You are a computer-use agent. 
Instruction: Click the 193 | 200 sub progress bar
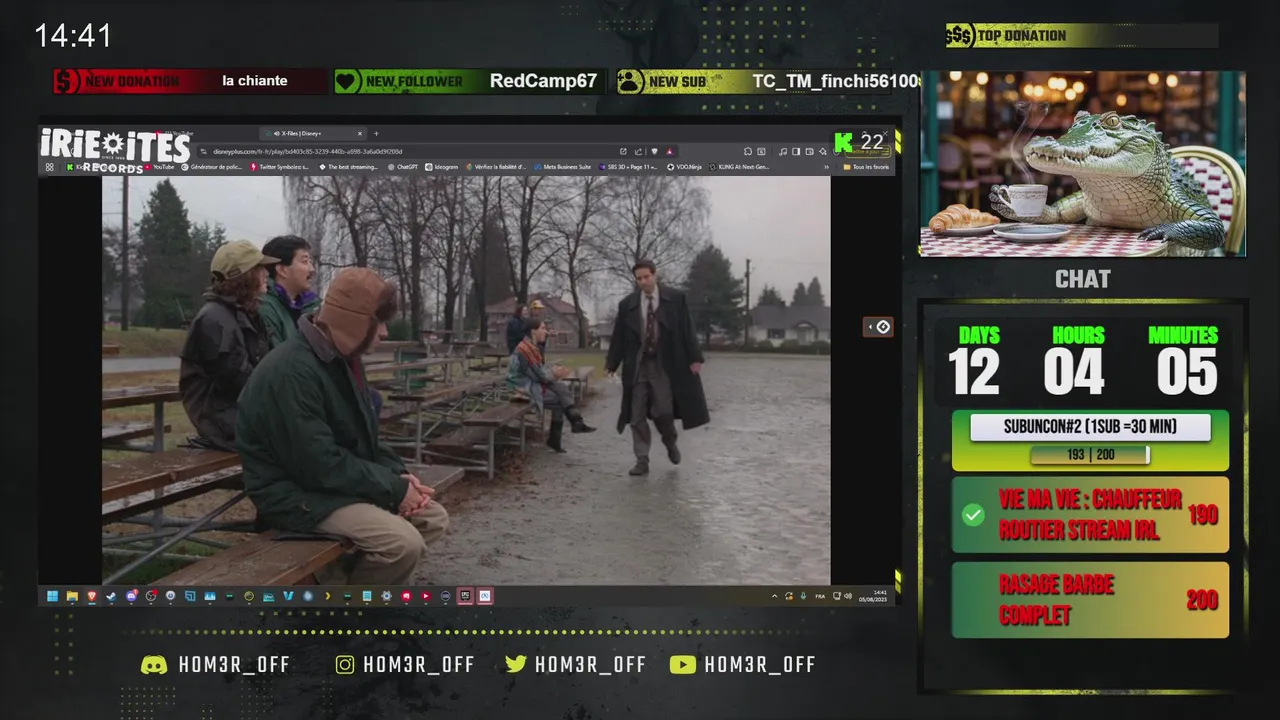(x=1090, y=455)
